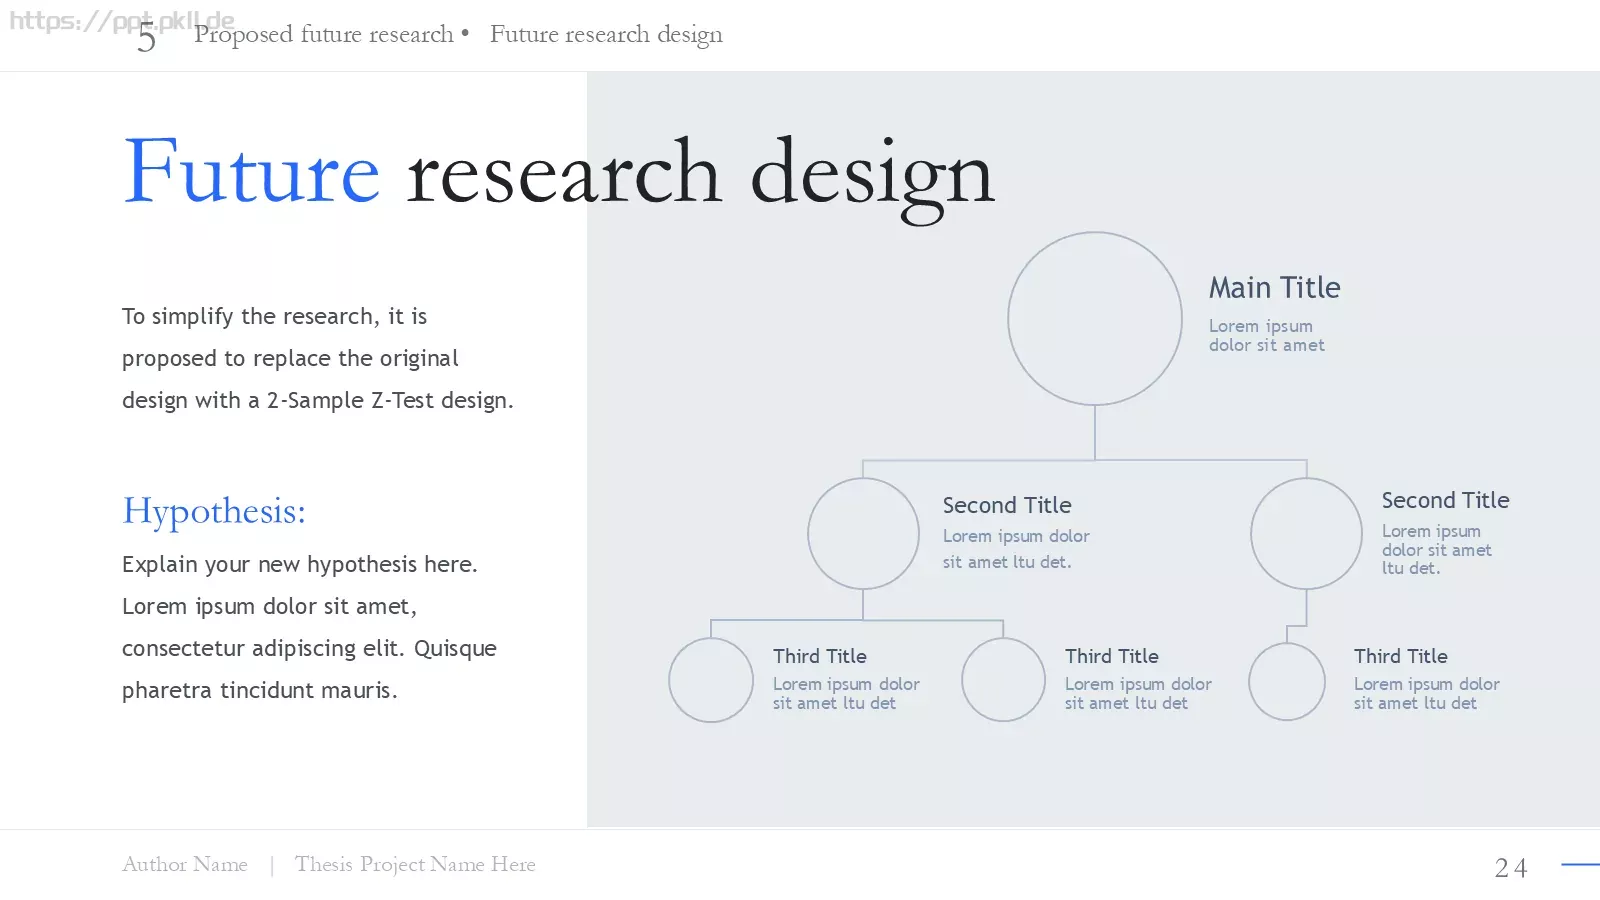Select the Main Title text
The height and width of the screenshot is (900, 1600).
[x=1274, y=288]
